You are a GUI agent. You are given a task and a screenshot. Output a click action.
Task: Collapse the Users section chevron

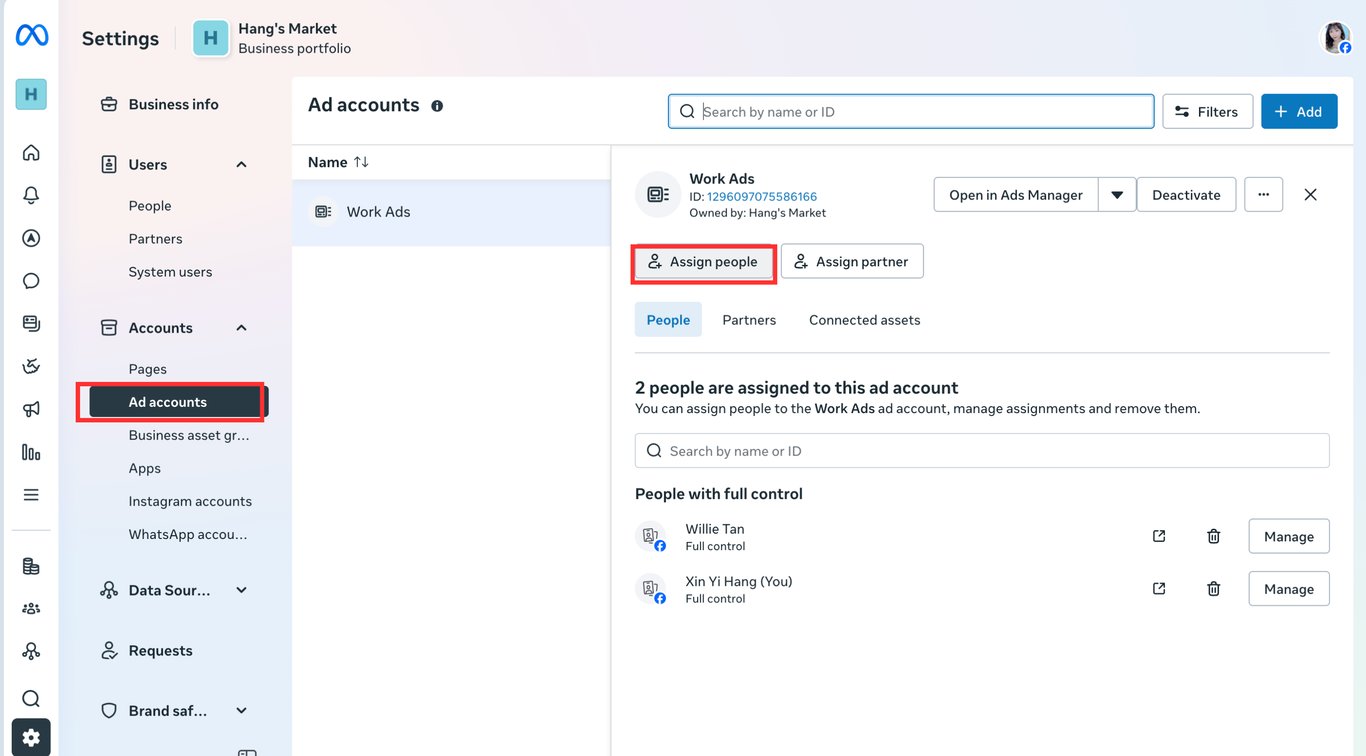(x=241, y=164)
